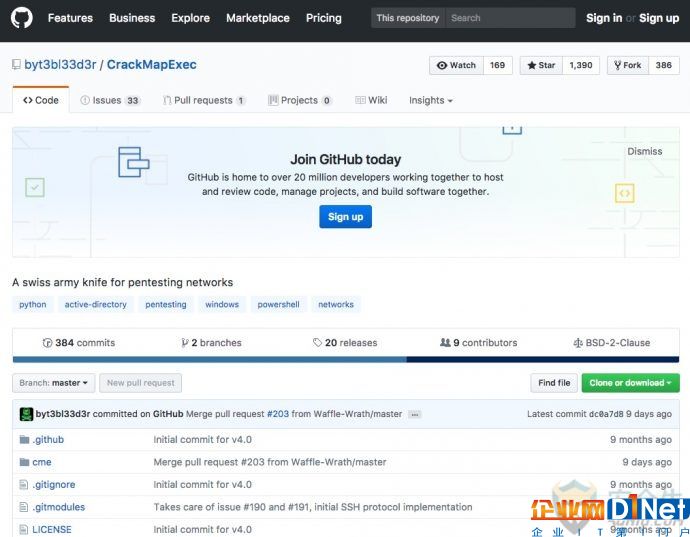690x537 pixels.
Task: Click the byt3bl33d3r committer avatar
Action: [x=26, y=414]
